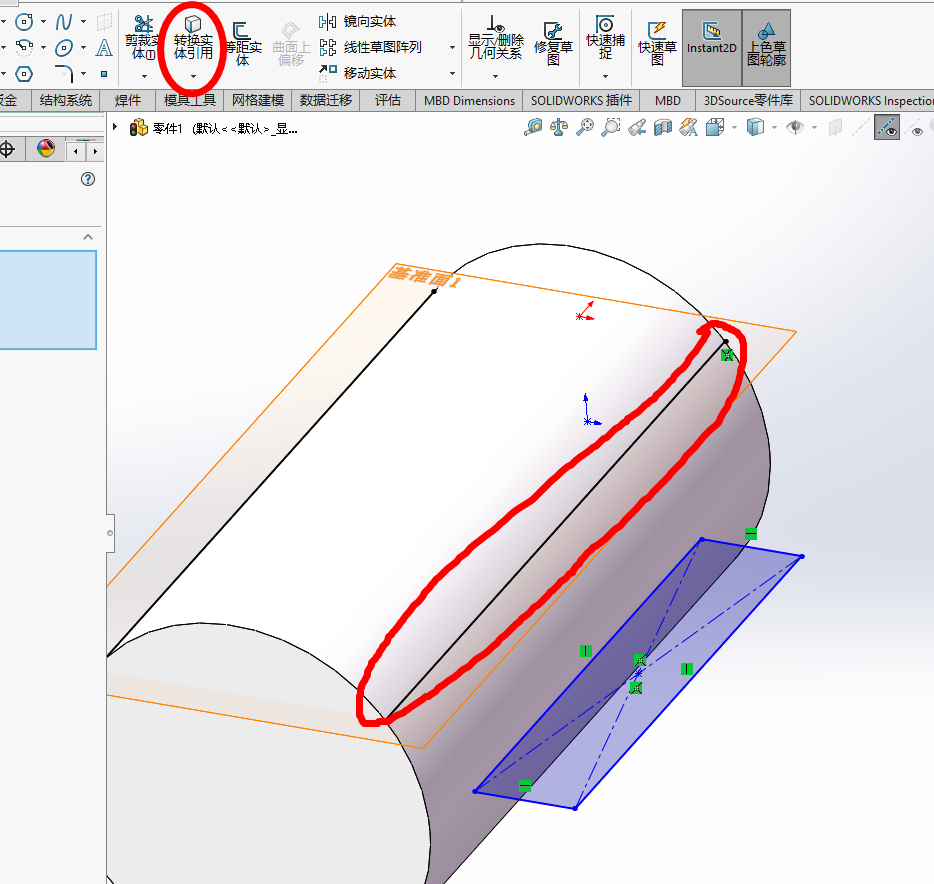Click the 等距实体 offset entities tool
The width and height of the screenshot is (934, 884).
(x=242, y=44)
